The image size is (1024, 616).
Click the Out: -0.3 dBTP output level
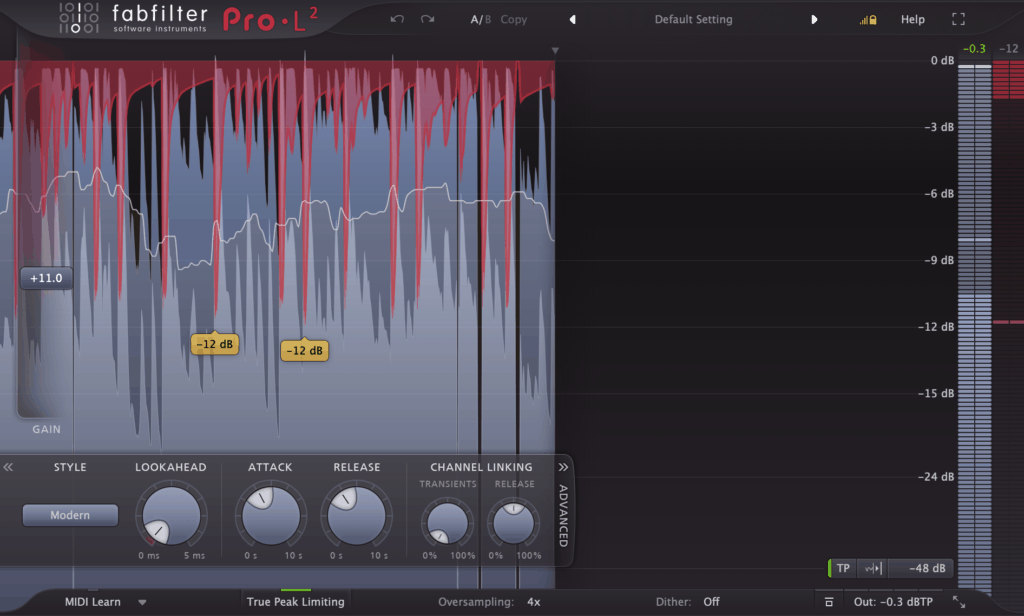coord(893,602)
